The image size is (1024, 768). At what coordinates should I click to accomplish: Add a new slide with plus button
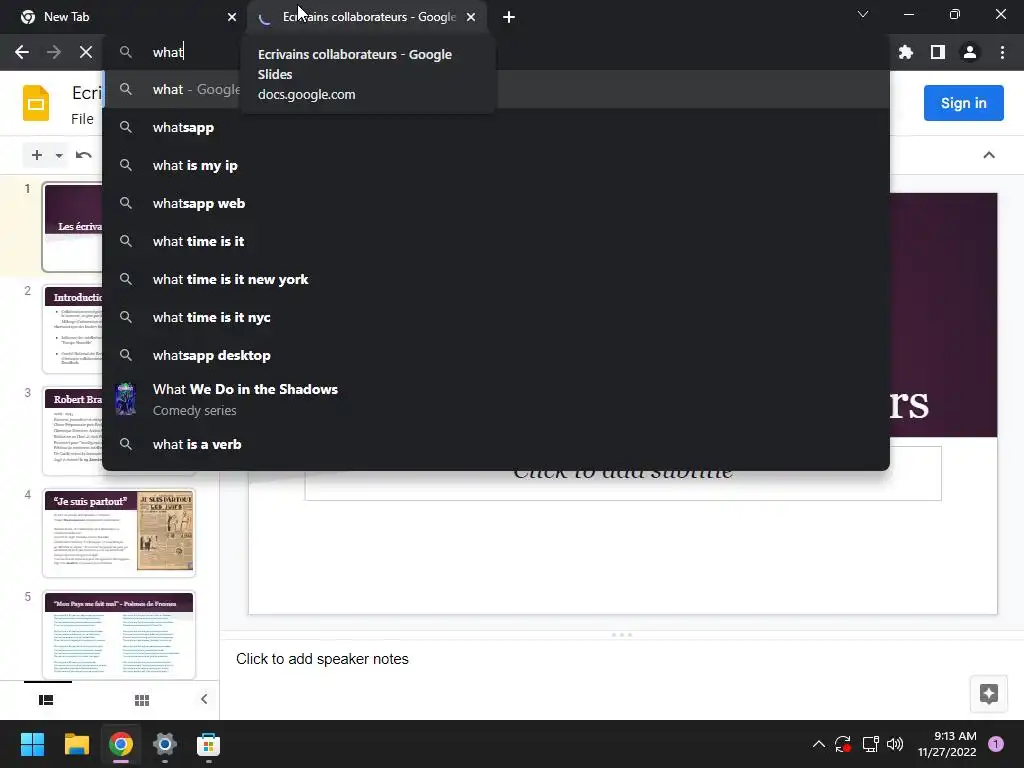click(37, 155)
